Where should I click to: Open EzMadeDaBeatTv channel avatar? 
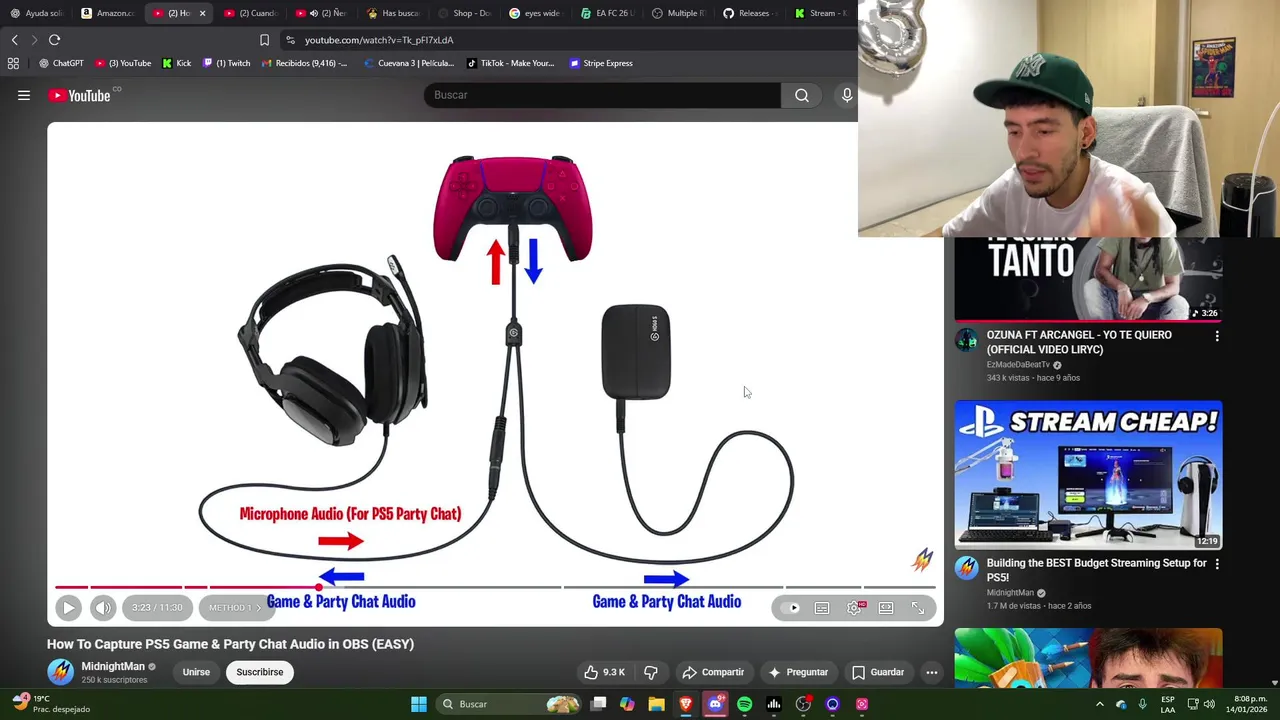pyautogui.click(x=966, y=340)
